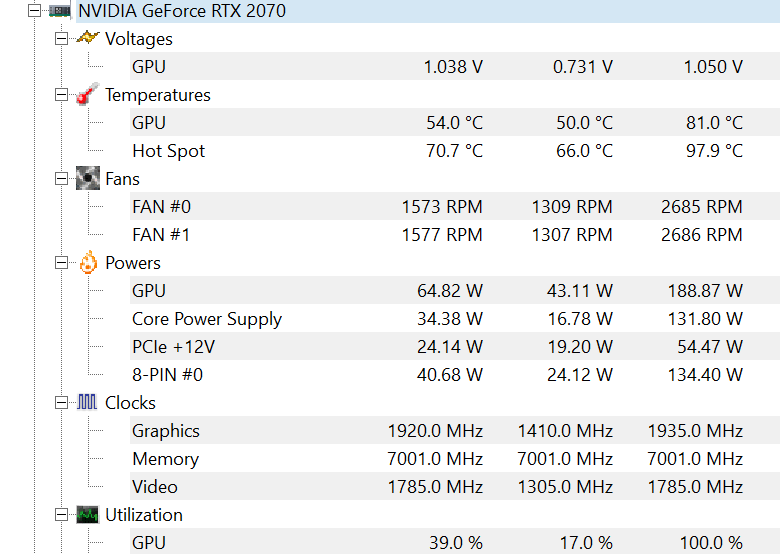Collapse the Fans section
The height and width of the screenshot is (554, 780).
tap(61, 179)
